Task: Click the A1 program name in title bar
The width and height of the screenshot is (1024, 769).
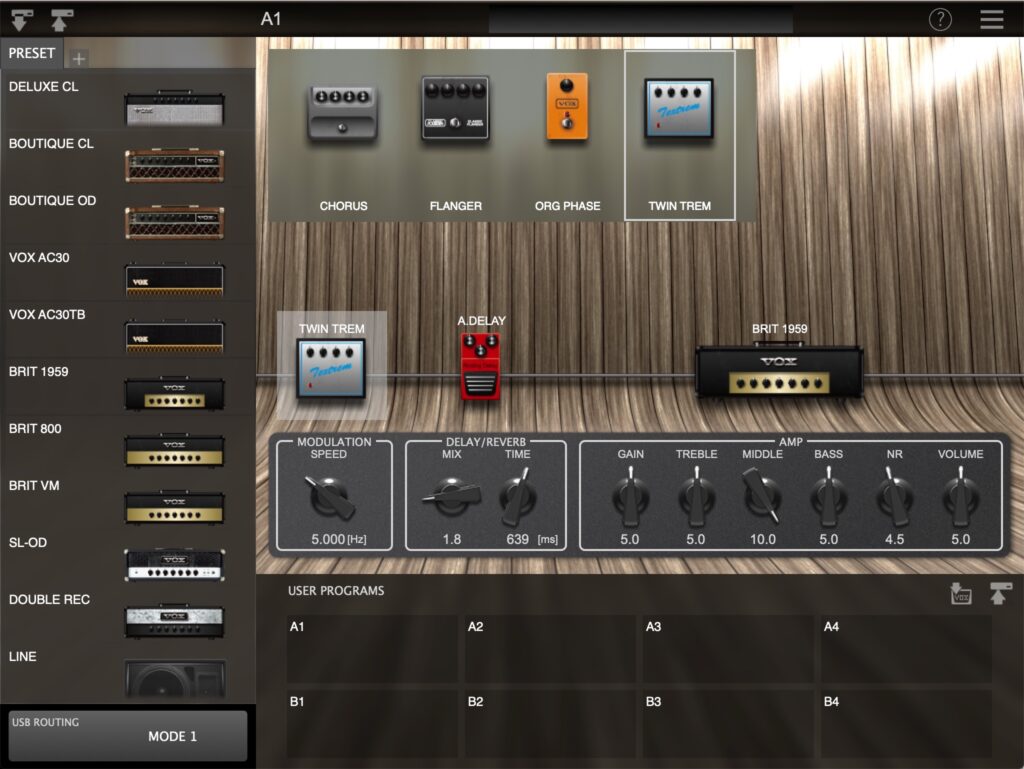Action: pos(270,19)
